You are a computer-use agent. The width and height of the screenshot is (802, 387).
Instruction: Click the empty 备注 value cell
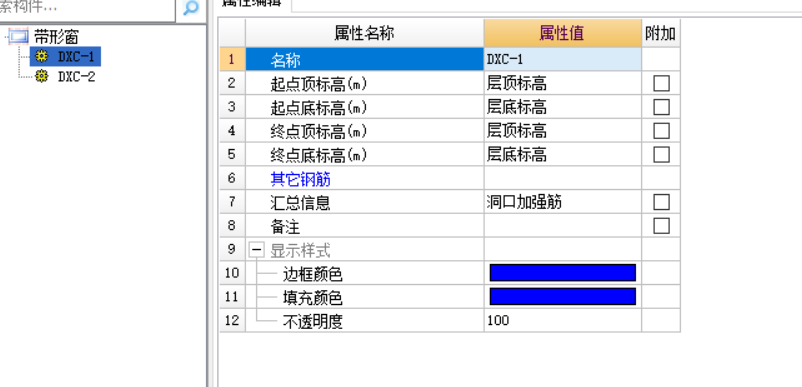click(x=563, y=226)
